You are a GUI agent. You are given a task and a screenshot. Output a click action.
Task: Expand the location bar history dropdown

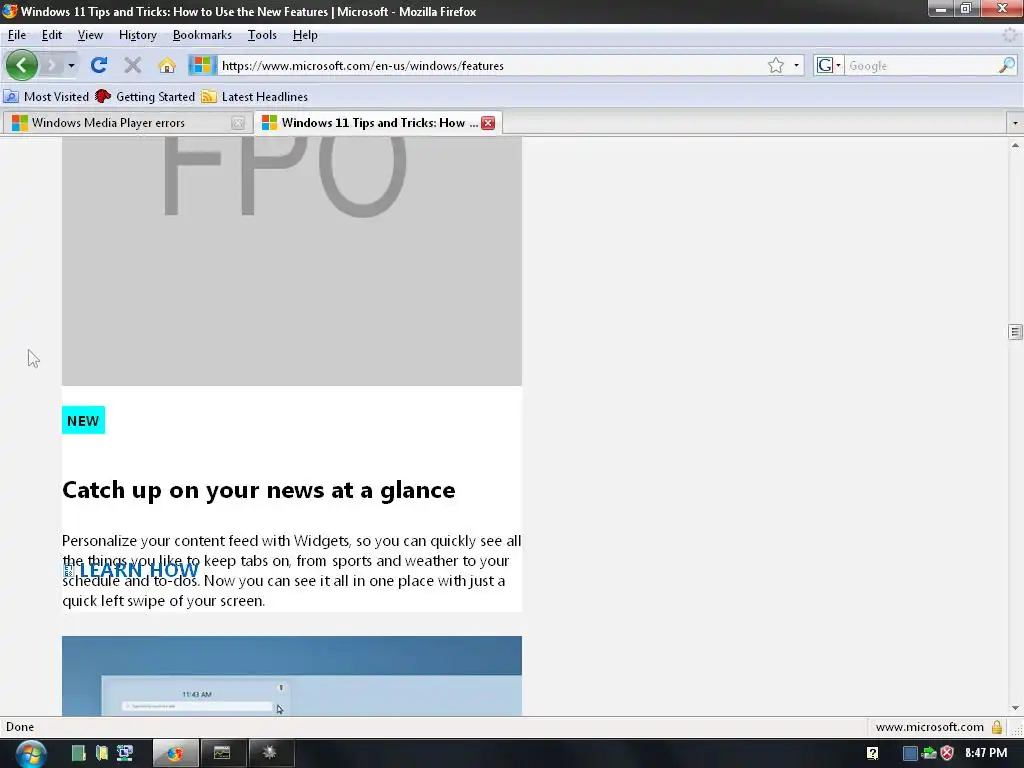tap(796, 65)
